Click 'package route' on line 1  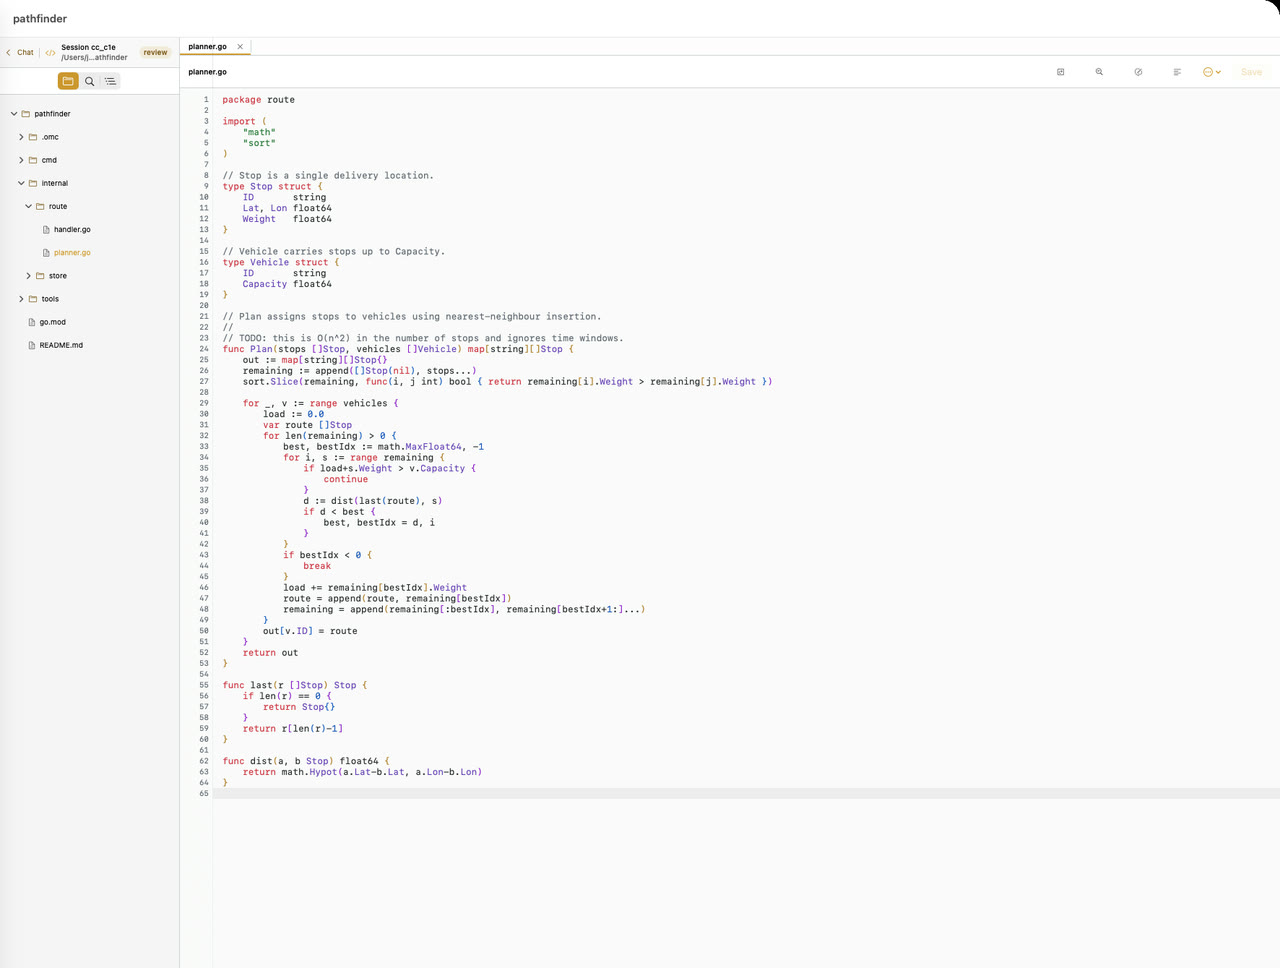[x=258, y=100]
